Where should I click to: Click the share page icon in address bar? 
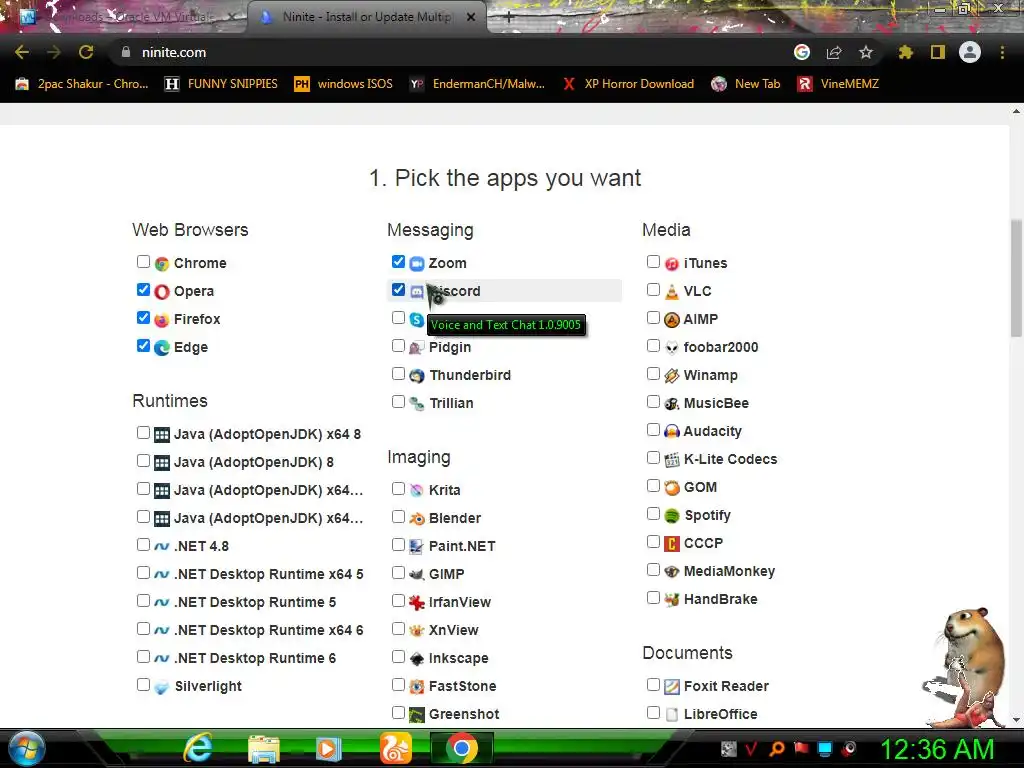834,52
